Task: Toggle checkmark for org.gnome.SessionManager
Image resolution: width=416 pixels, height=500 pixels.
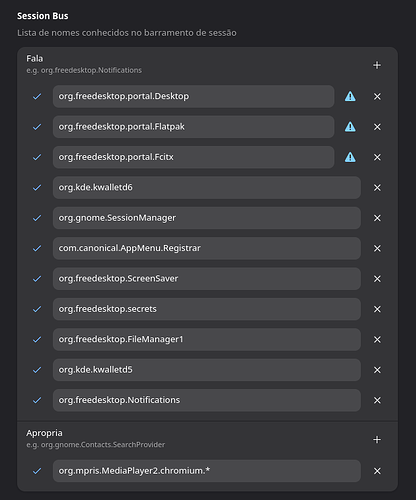Action: tap(37, 218)
